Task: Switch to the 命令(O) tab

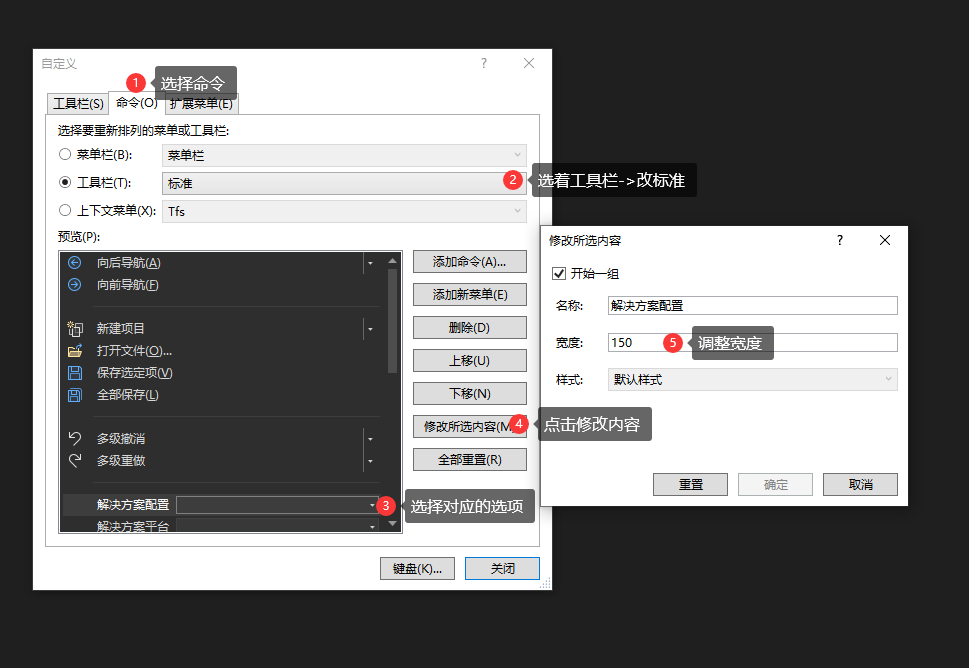Action: (x=137, y=103)
